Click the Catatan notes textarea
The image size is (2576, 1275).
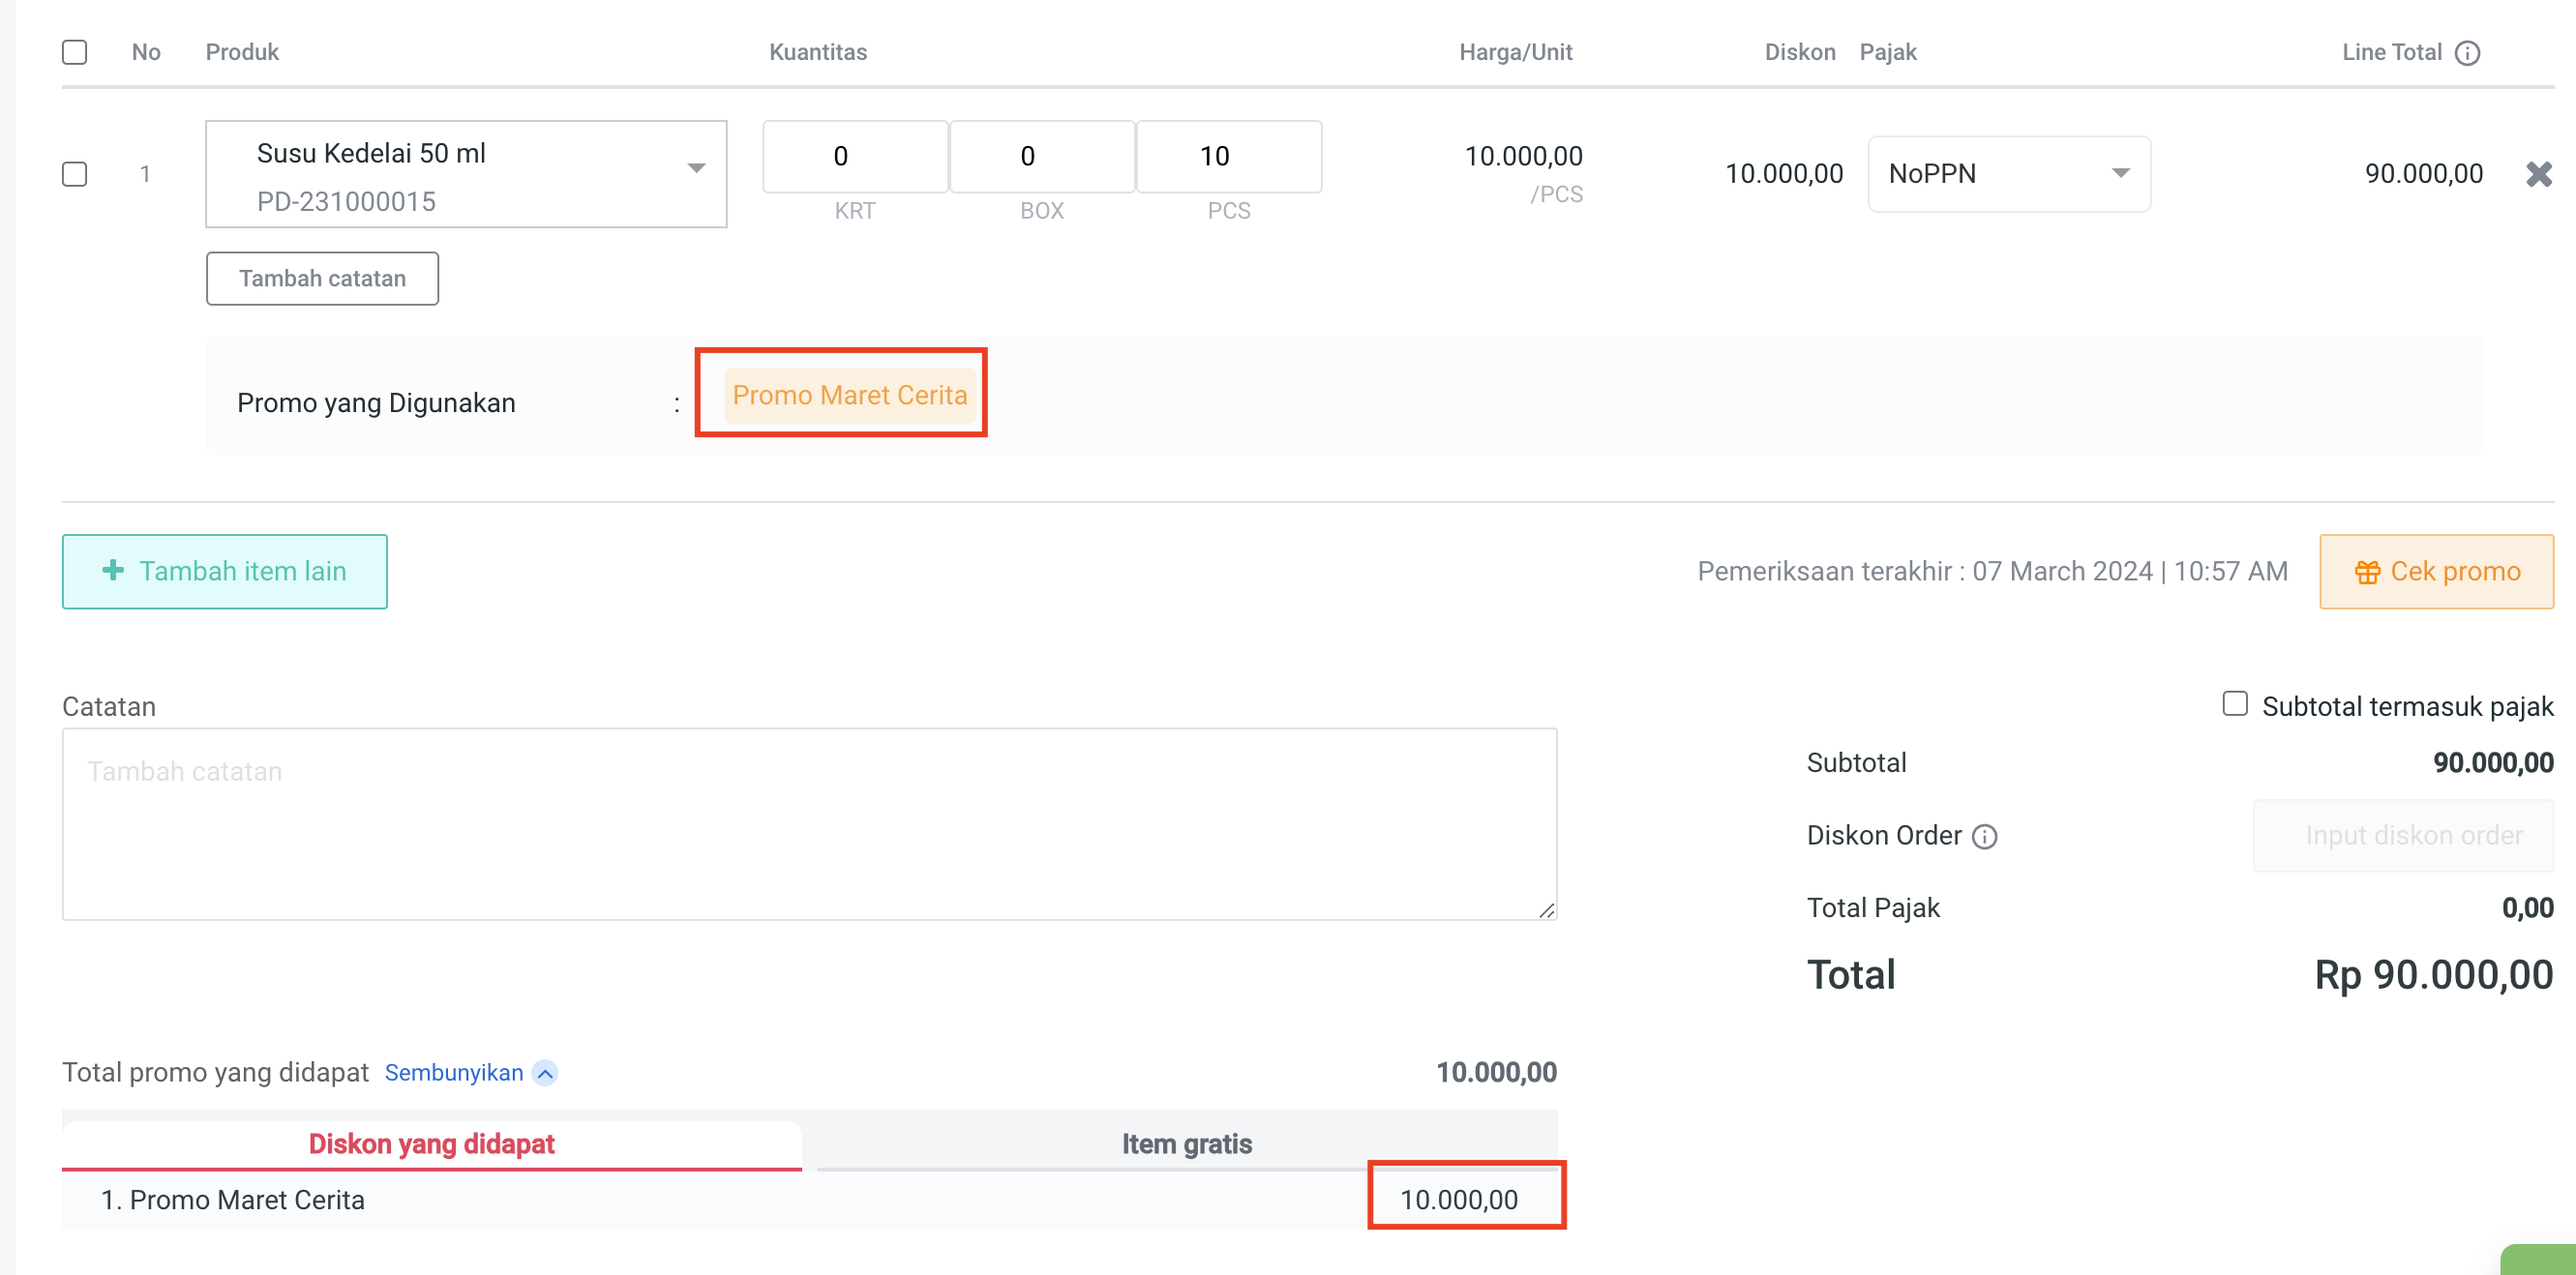click(x=808, y=823)
